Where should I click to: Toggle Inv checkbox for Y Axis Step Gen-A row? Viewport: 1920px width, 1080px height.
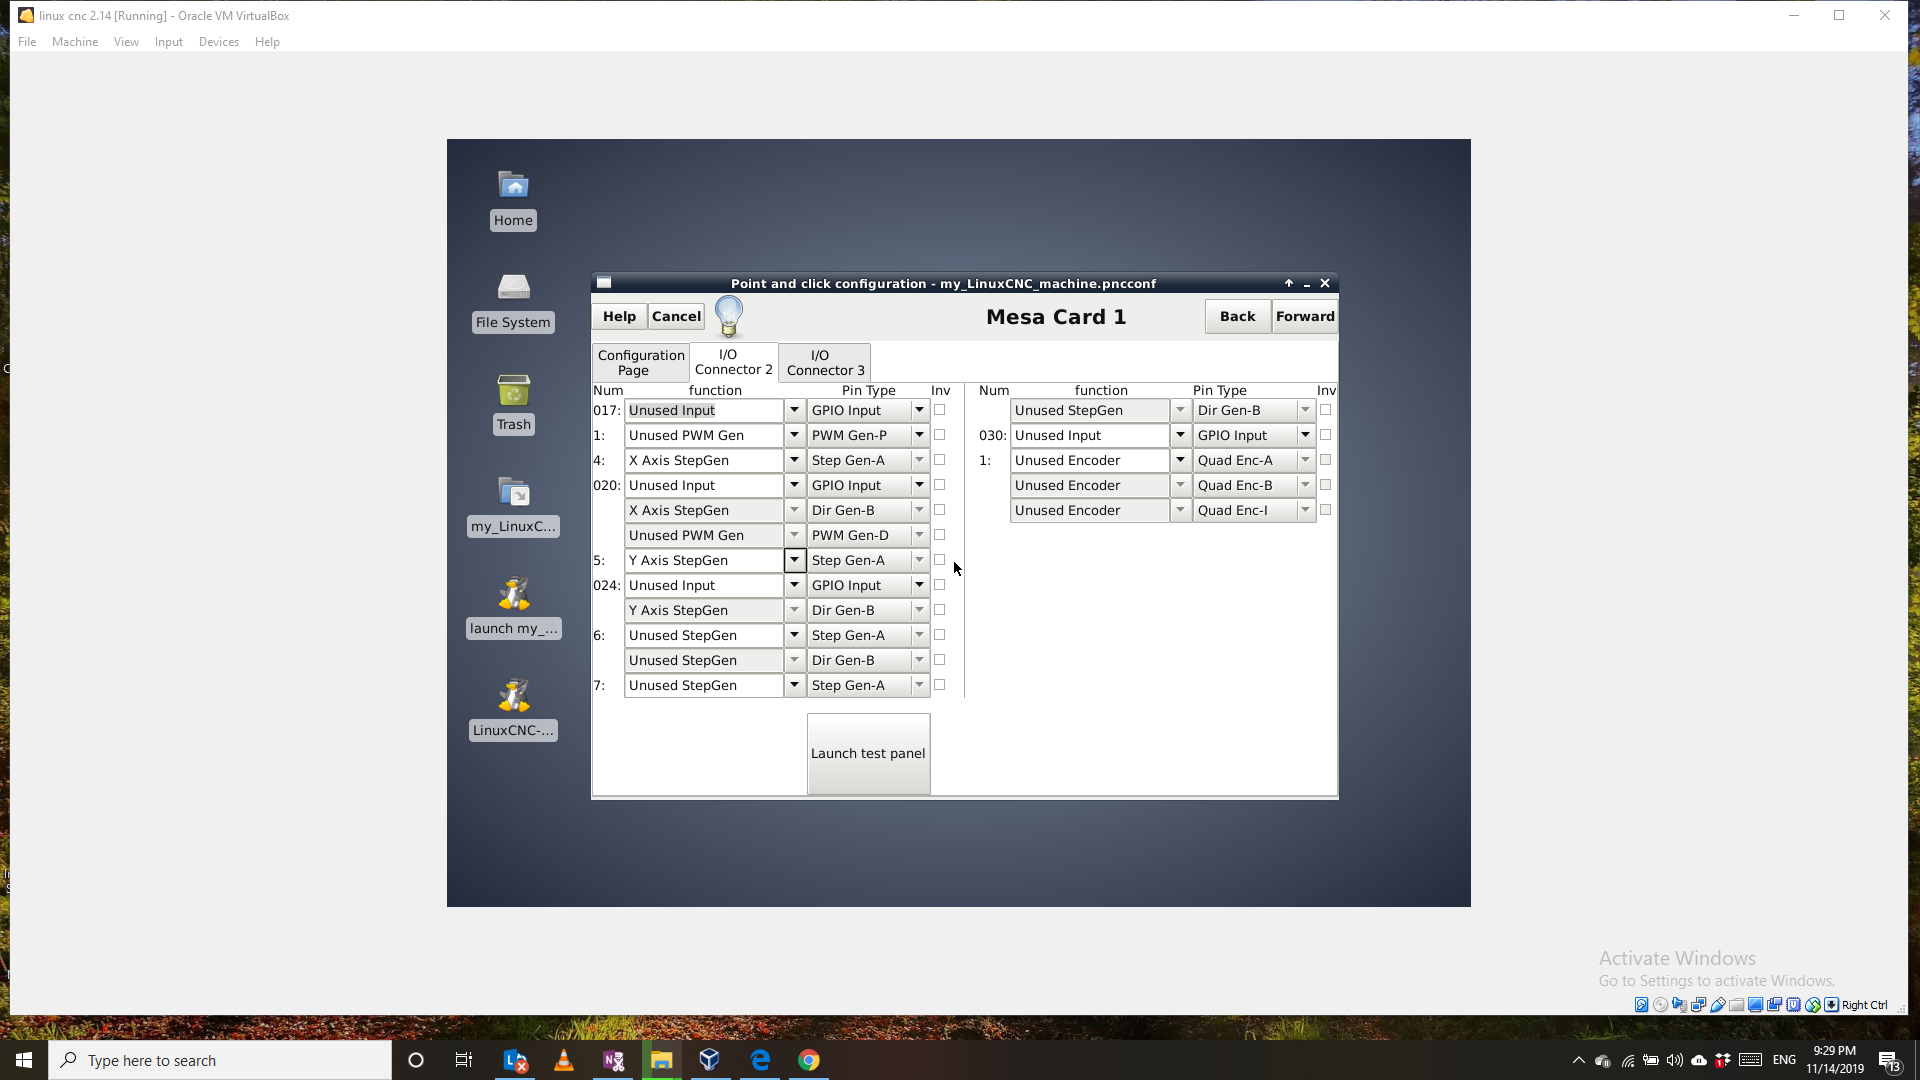939,560
